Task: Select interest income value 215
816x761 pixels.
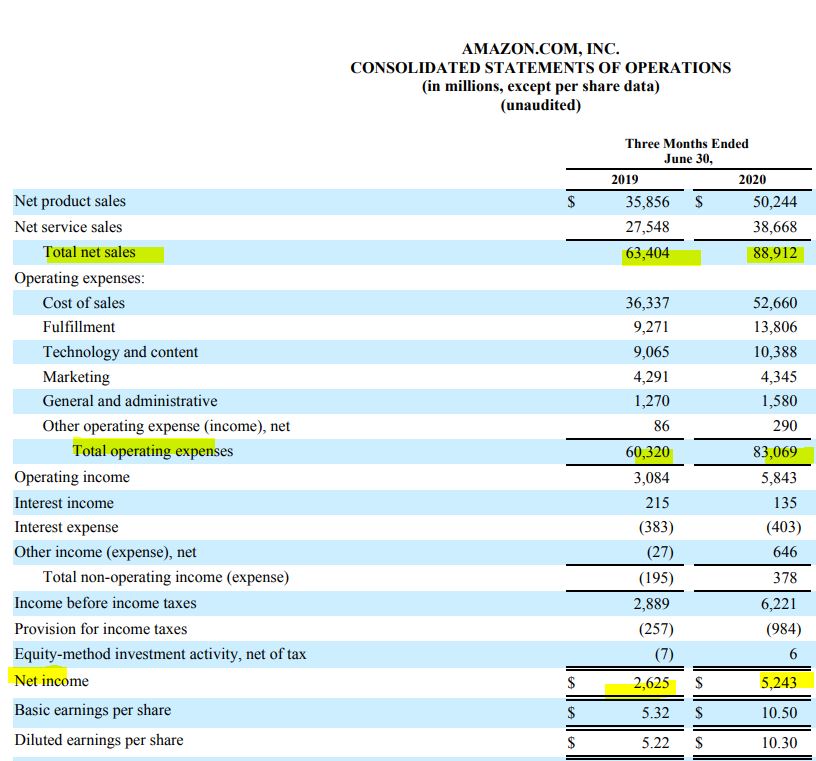Action: [x=657, y=503]
